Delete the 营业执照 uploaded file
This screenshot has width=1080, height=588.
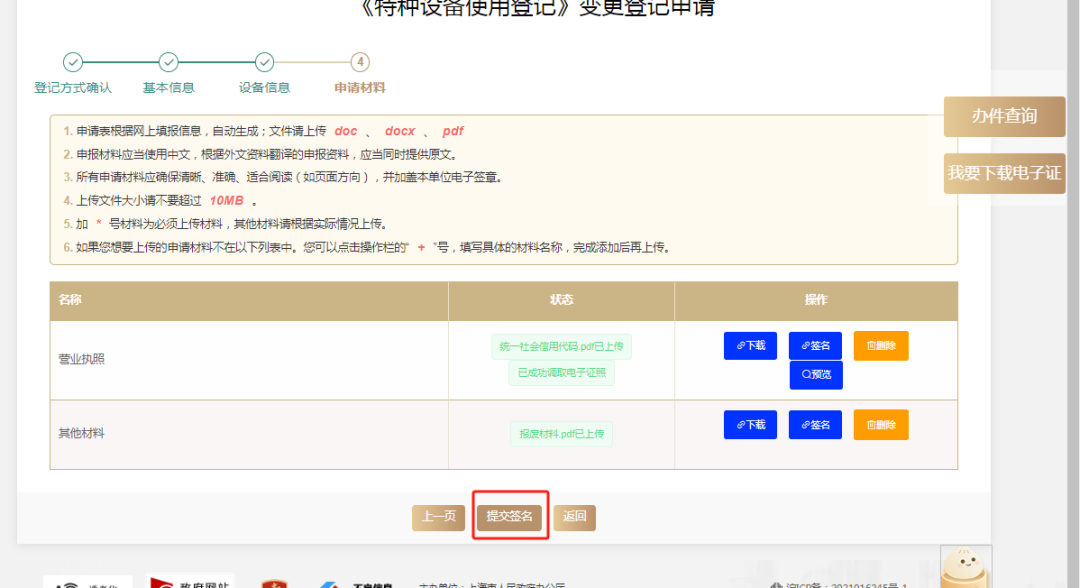[880, 345]
